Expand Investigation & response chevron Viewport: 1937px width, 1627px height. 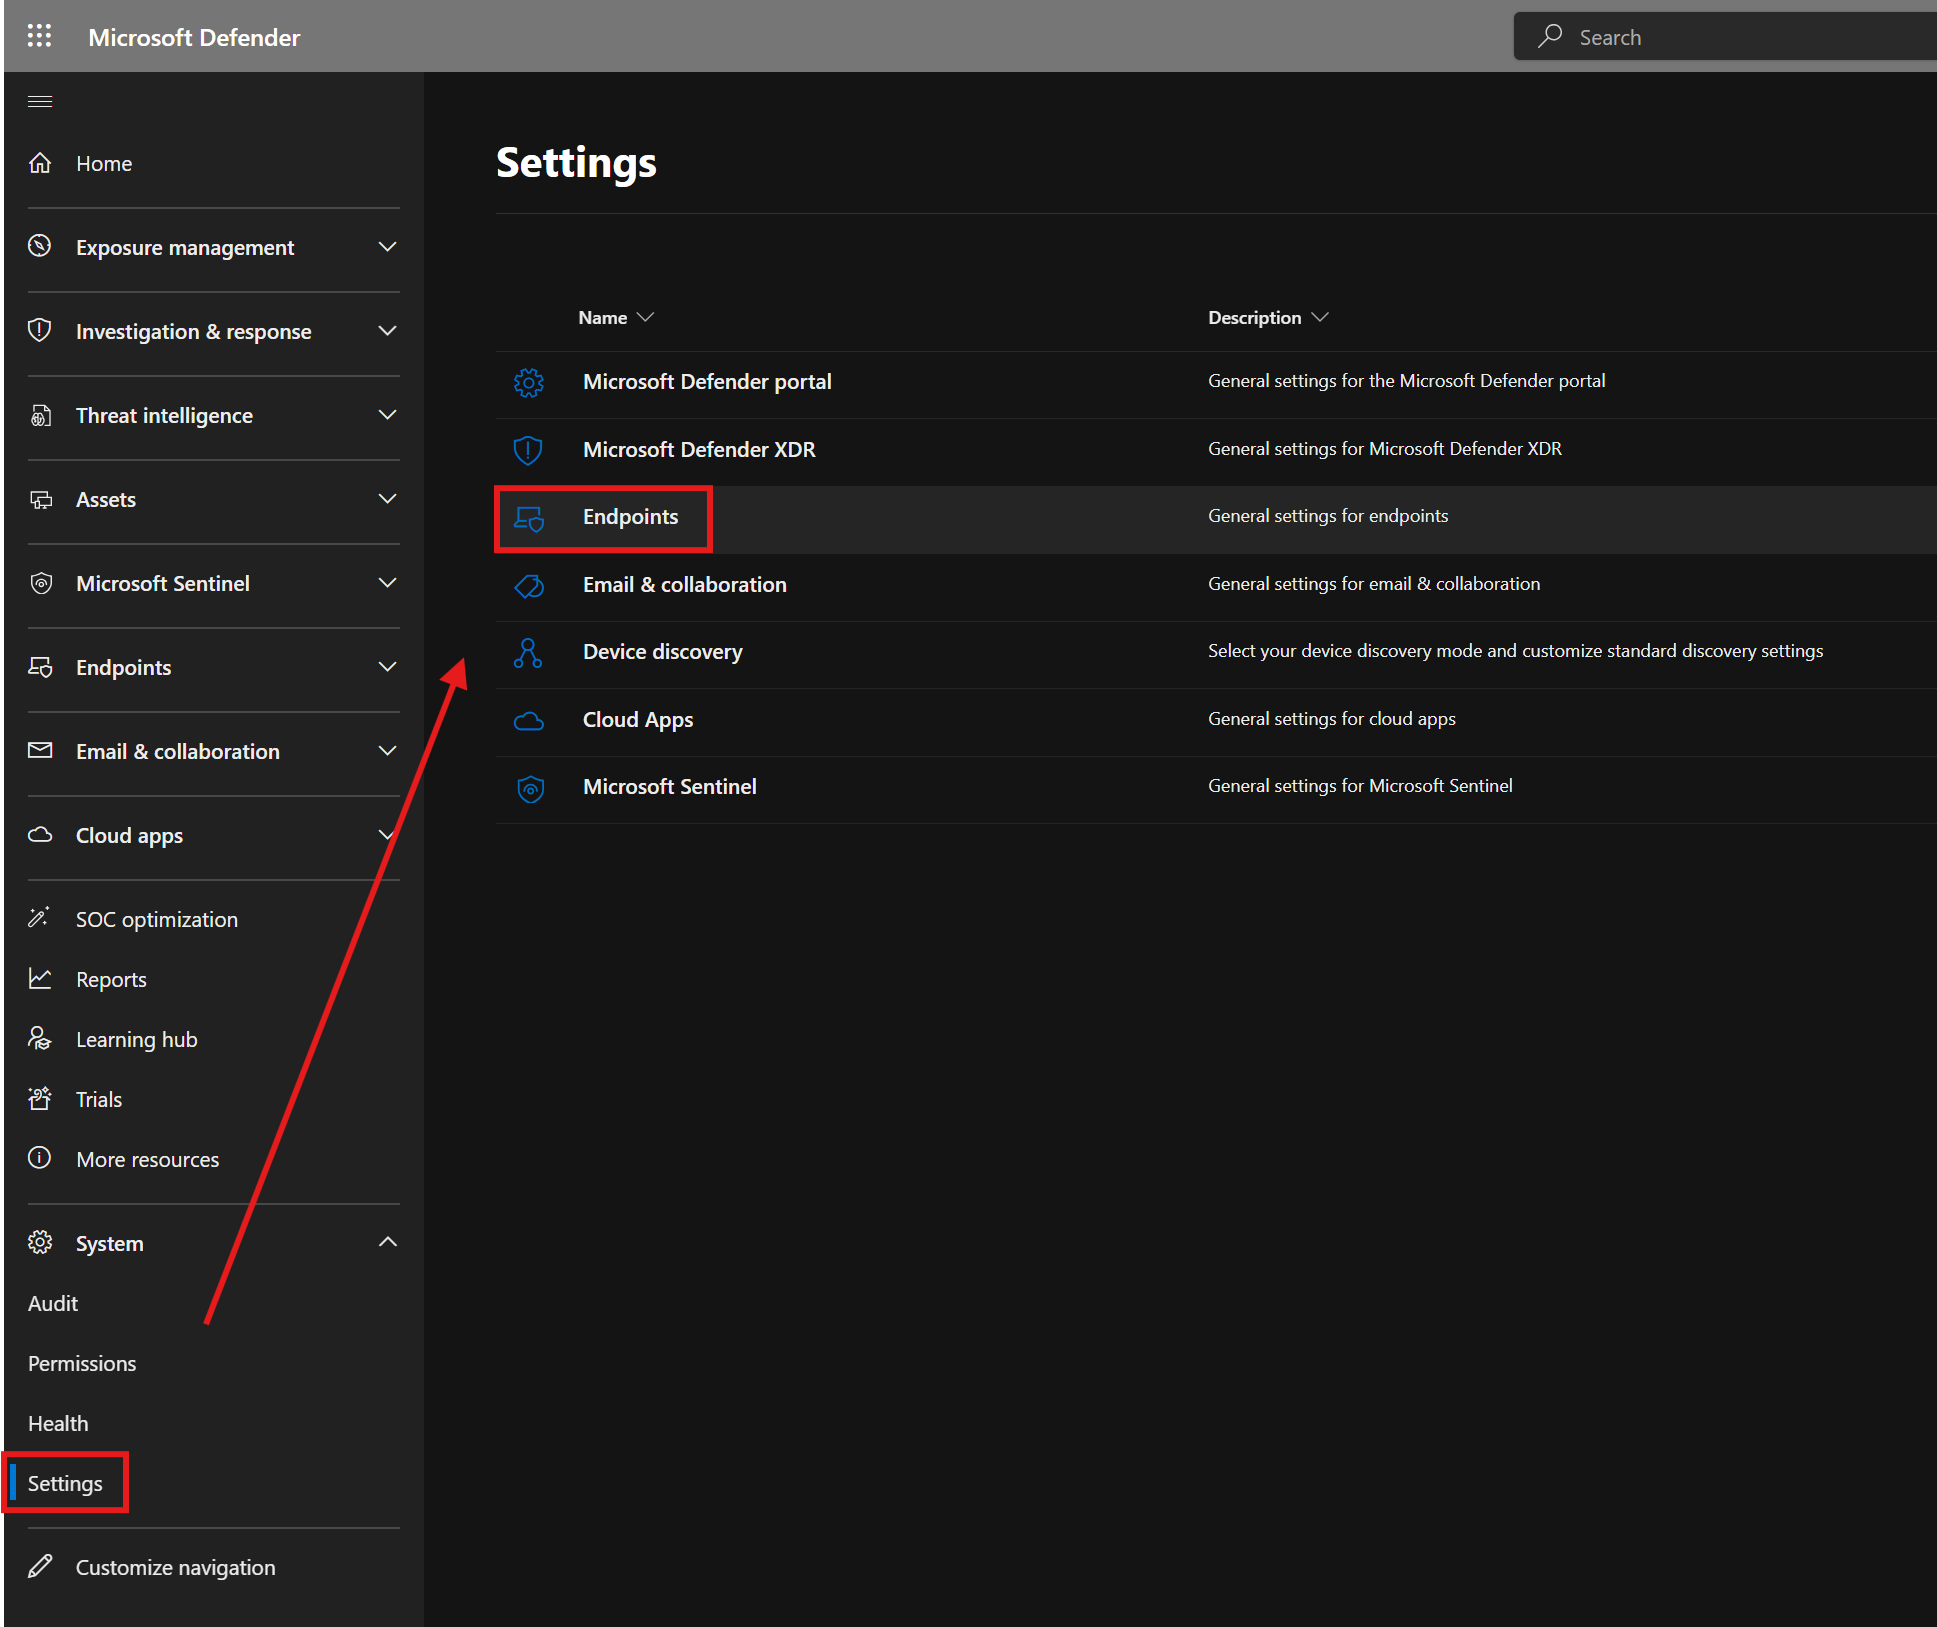click(x=388, y=330)
